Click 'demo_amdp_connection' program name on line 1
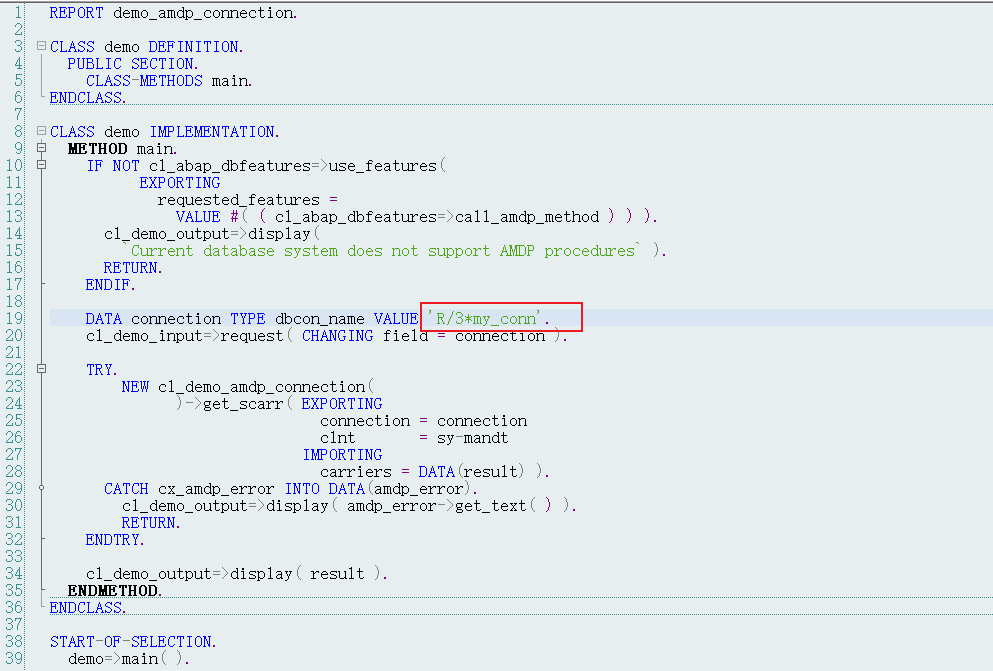The height and width of the screenshot is (671, 993). point(203,13)
